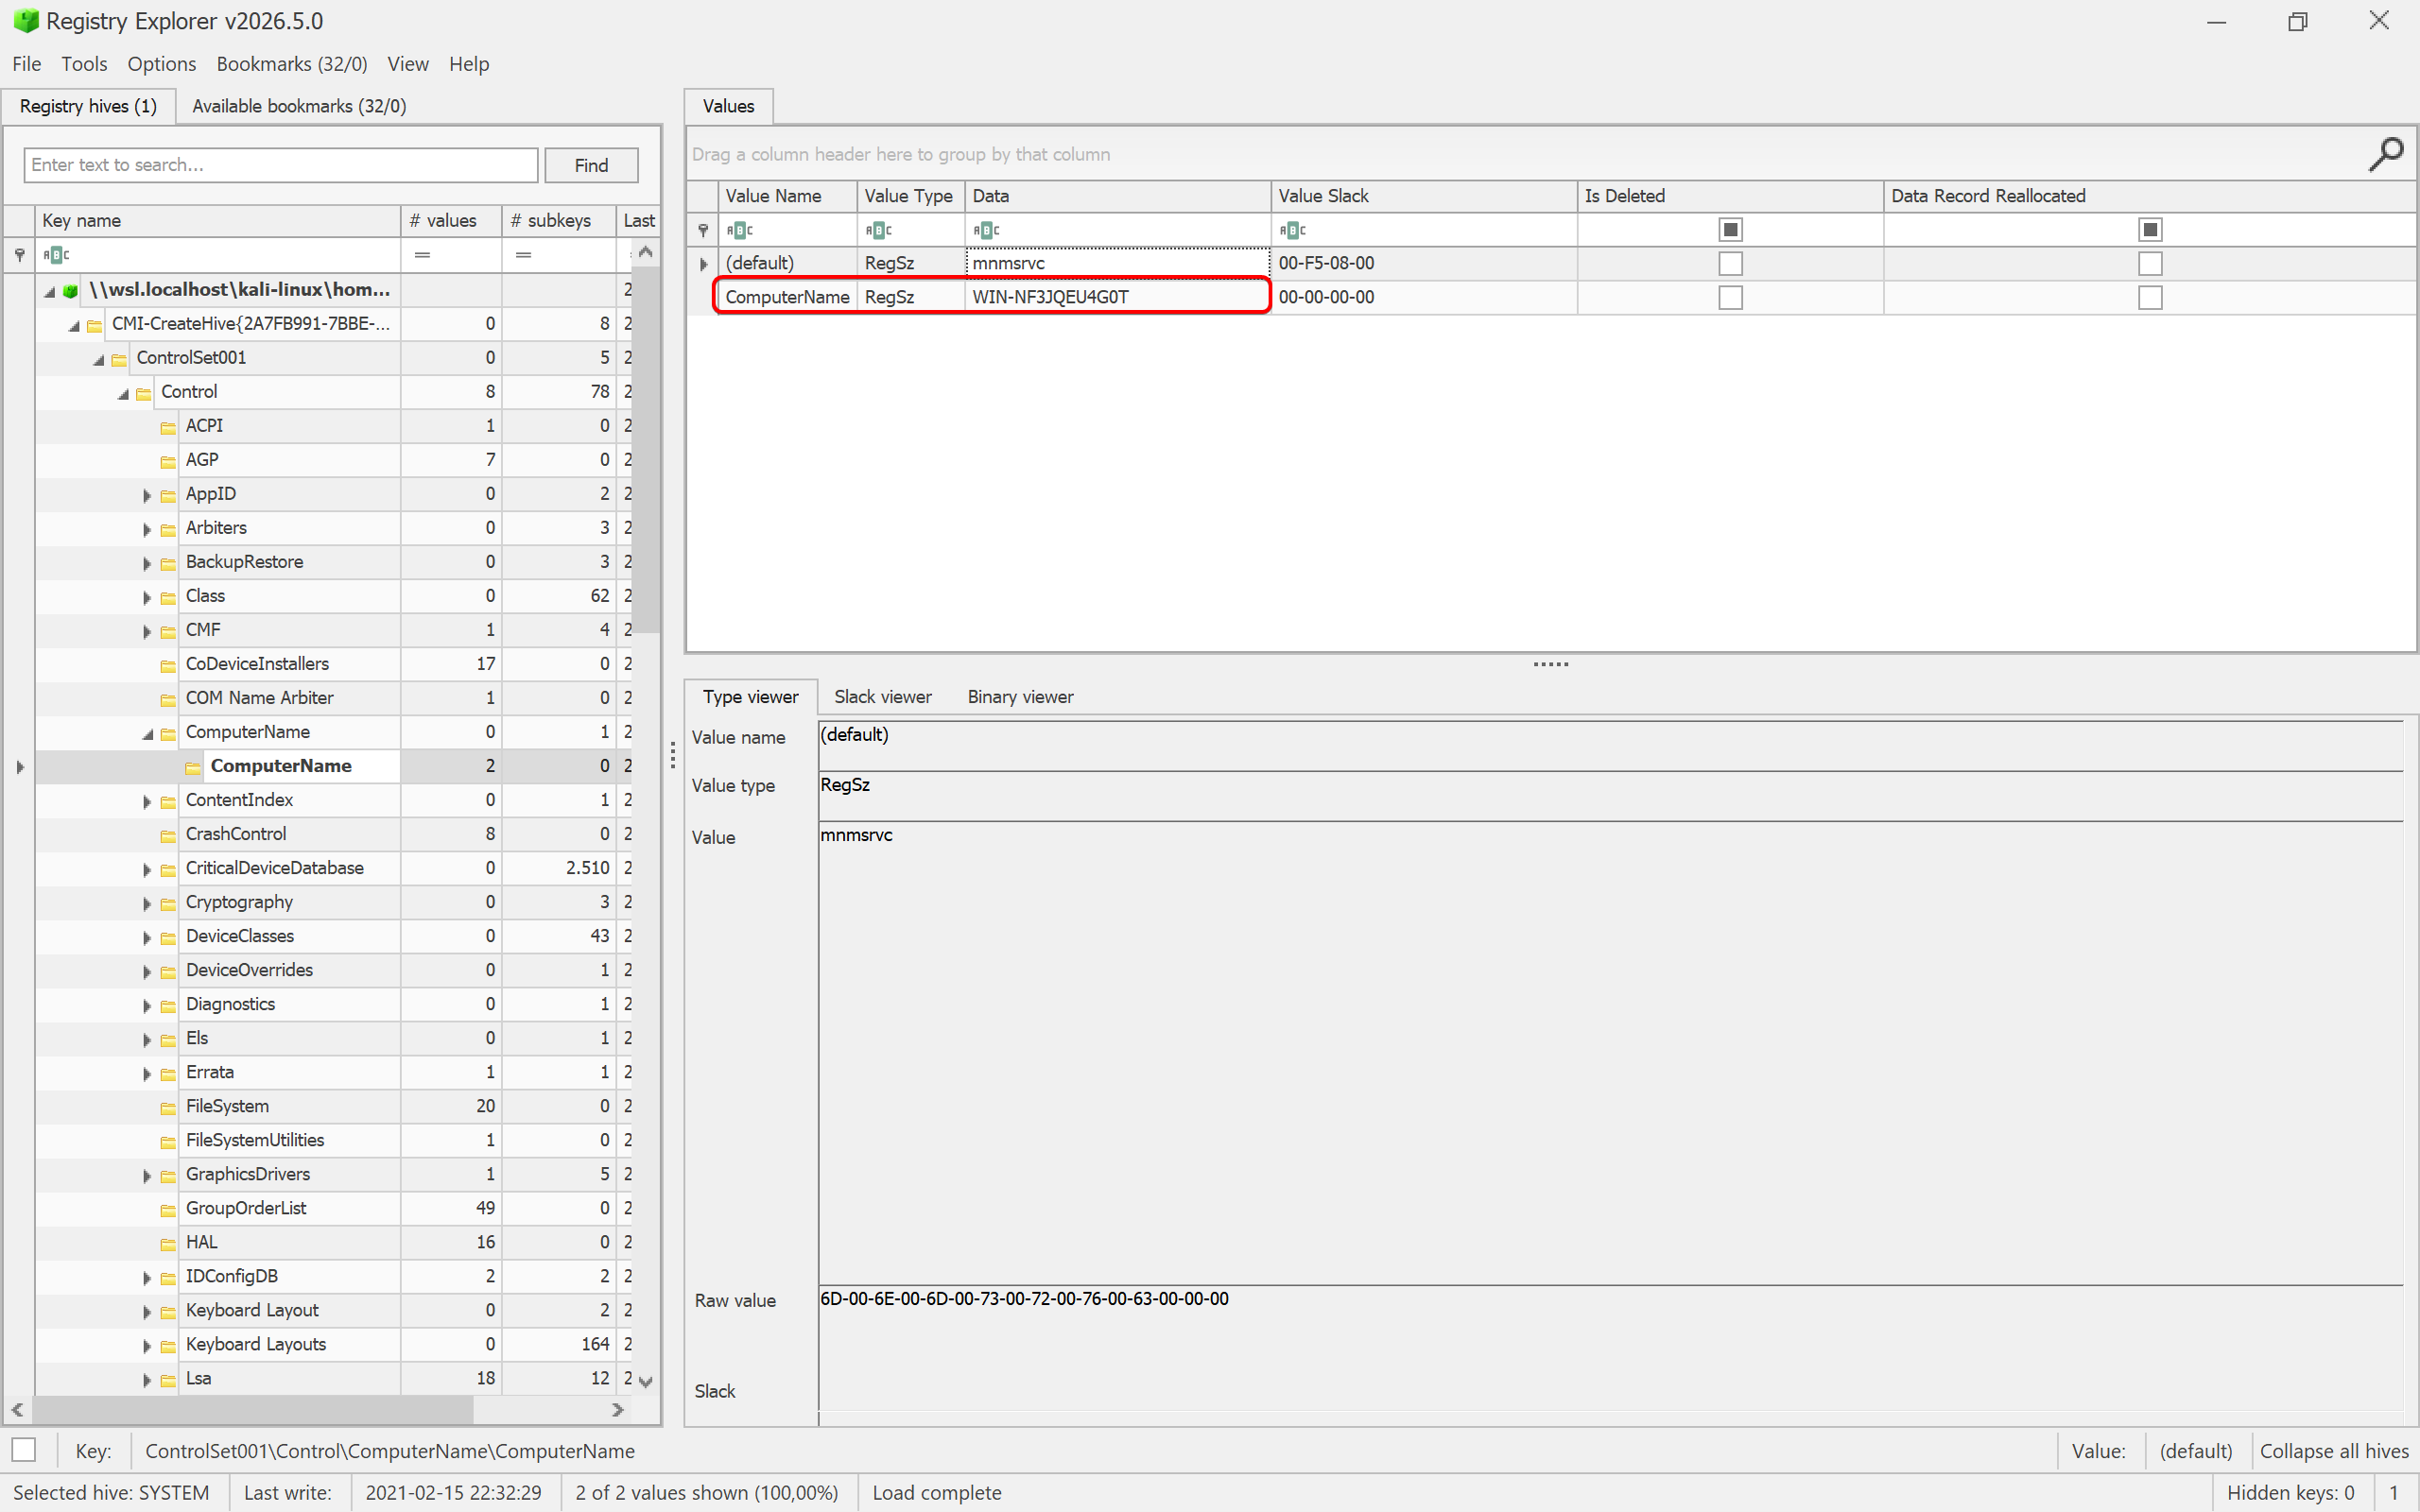Click the folder icon of the ACPI key
Screen dimensions: 2420x1512
168,427
